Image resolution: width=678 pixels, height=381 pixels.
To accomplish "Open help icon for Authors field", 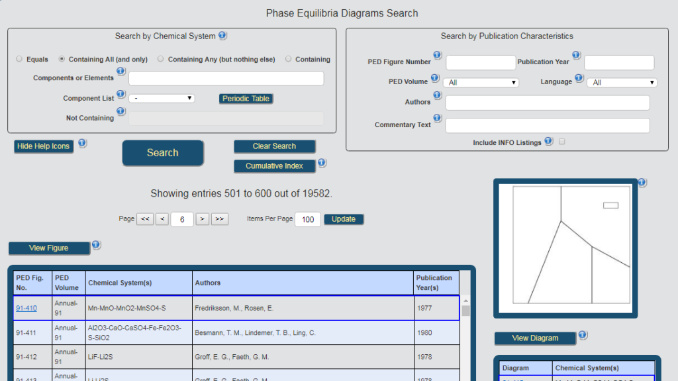I will [437, 95].
